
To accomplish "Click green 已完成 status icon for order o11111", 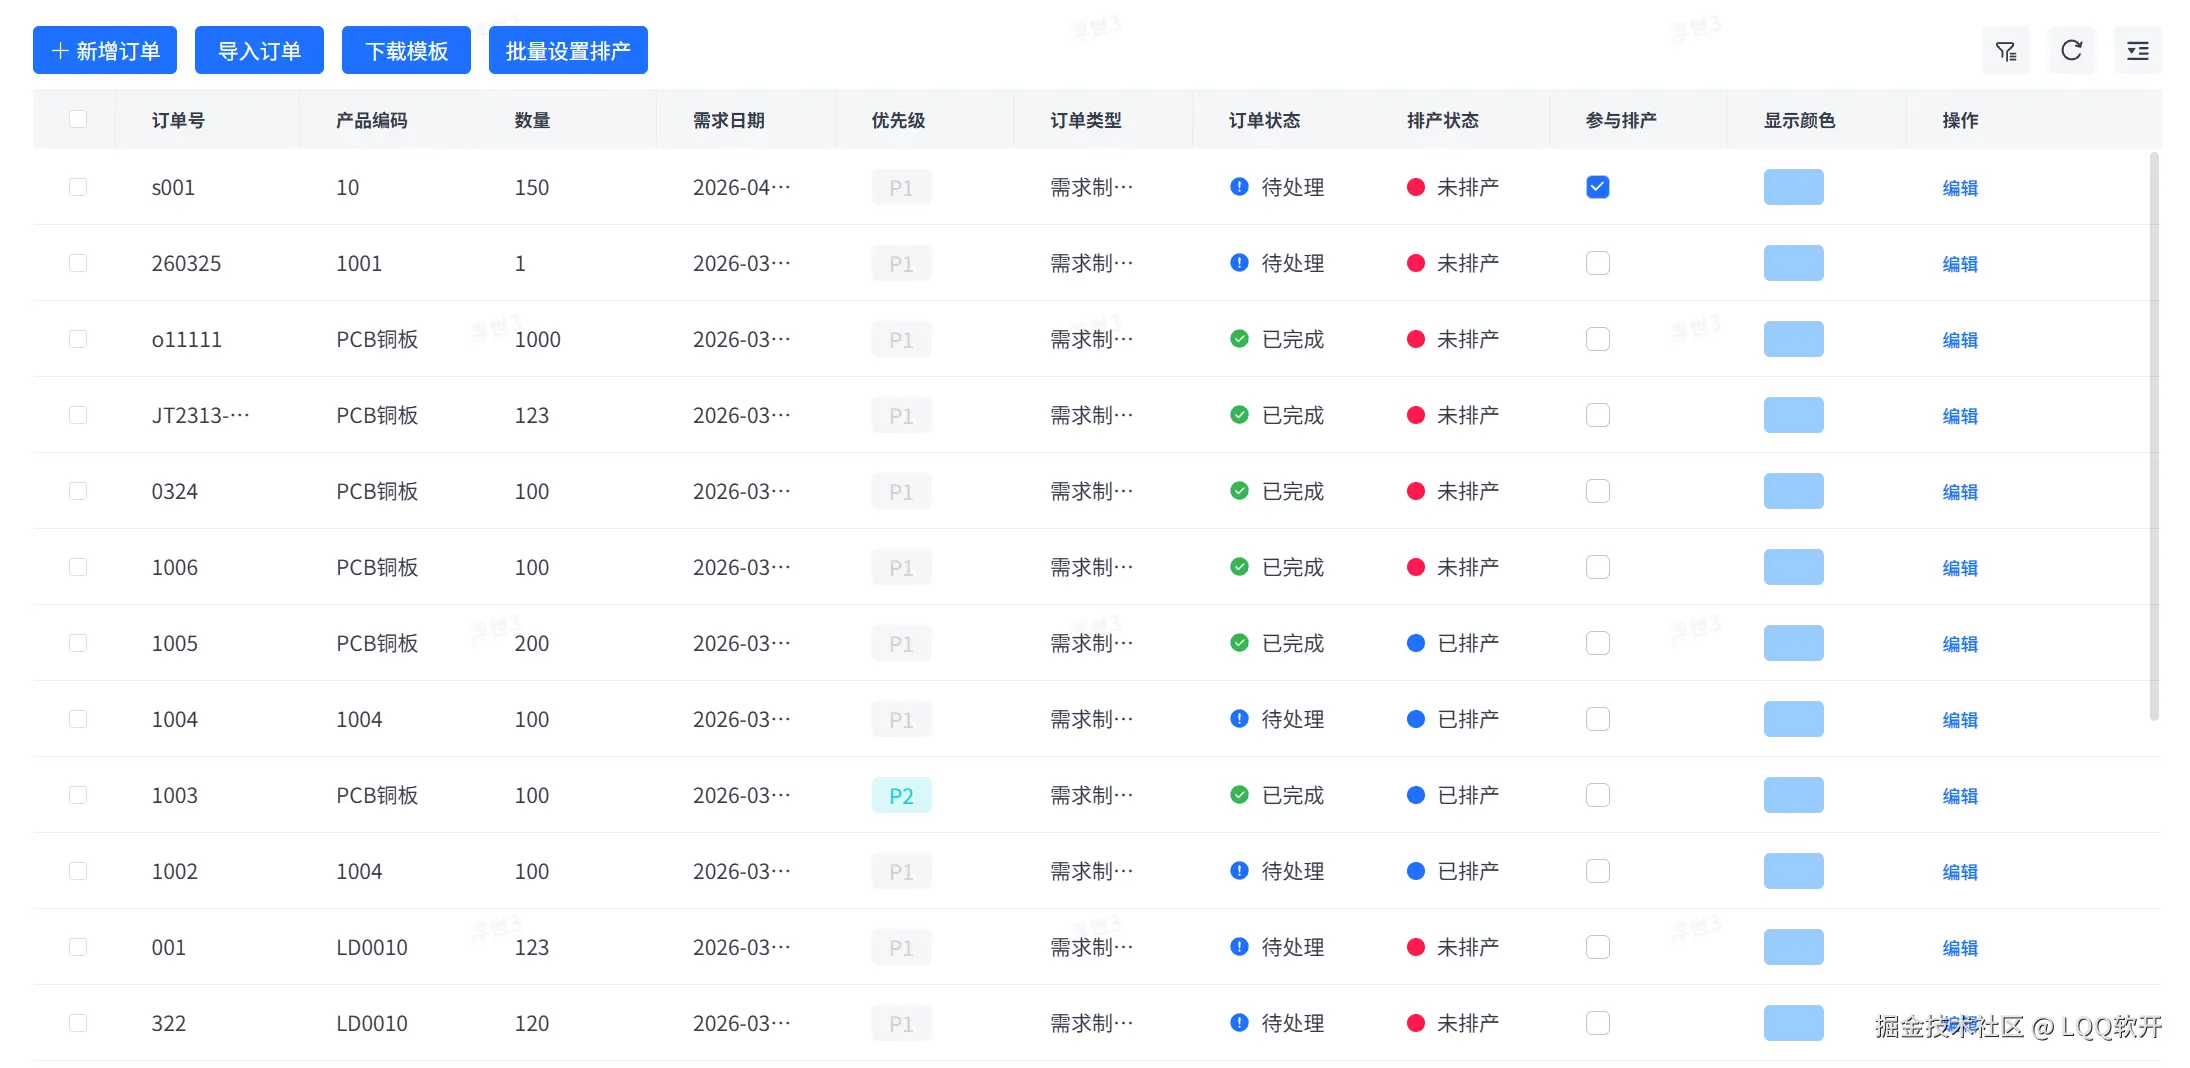I will (x=1239, y=339).
